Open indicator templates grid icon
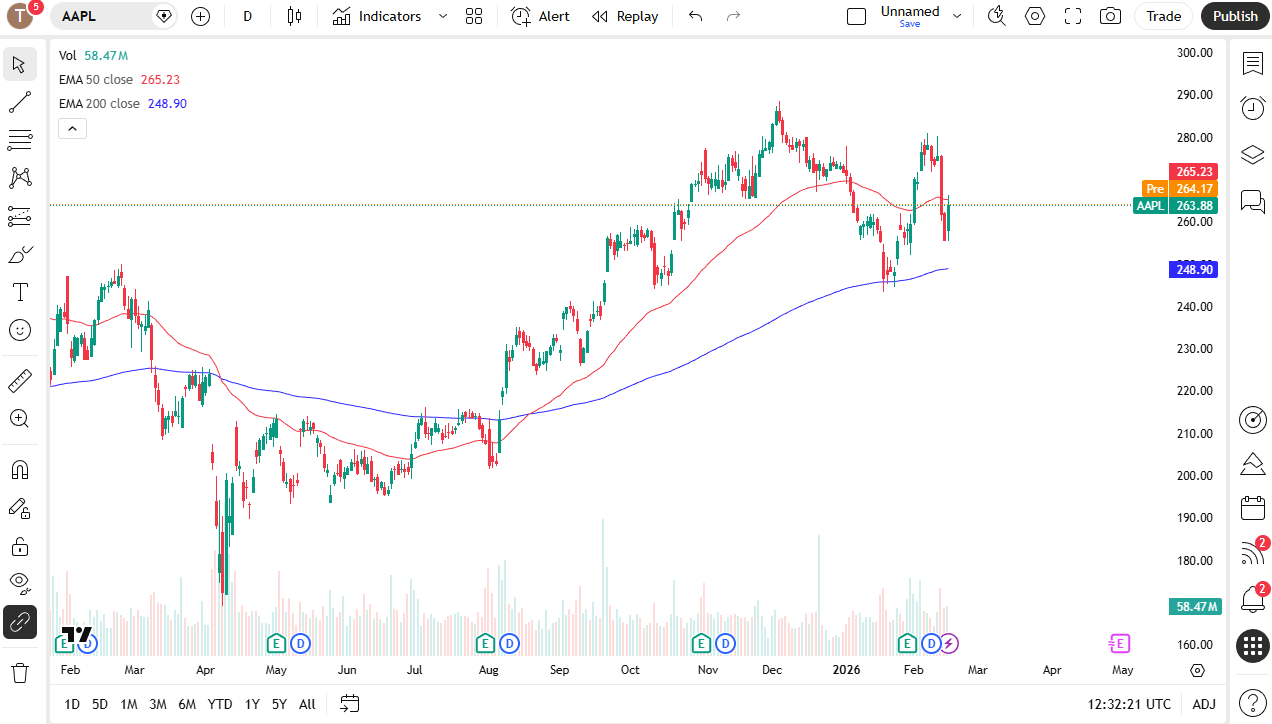This screenshot has width=1272, height=724. tap(474, 16)
